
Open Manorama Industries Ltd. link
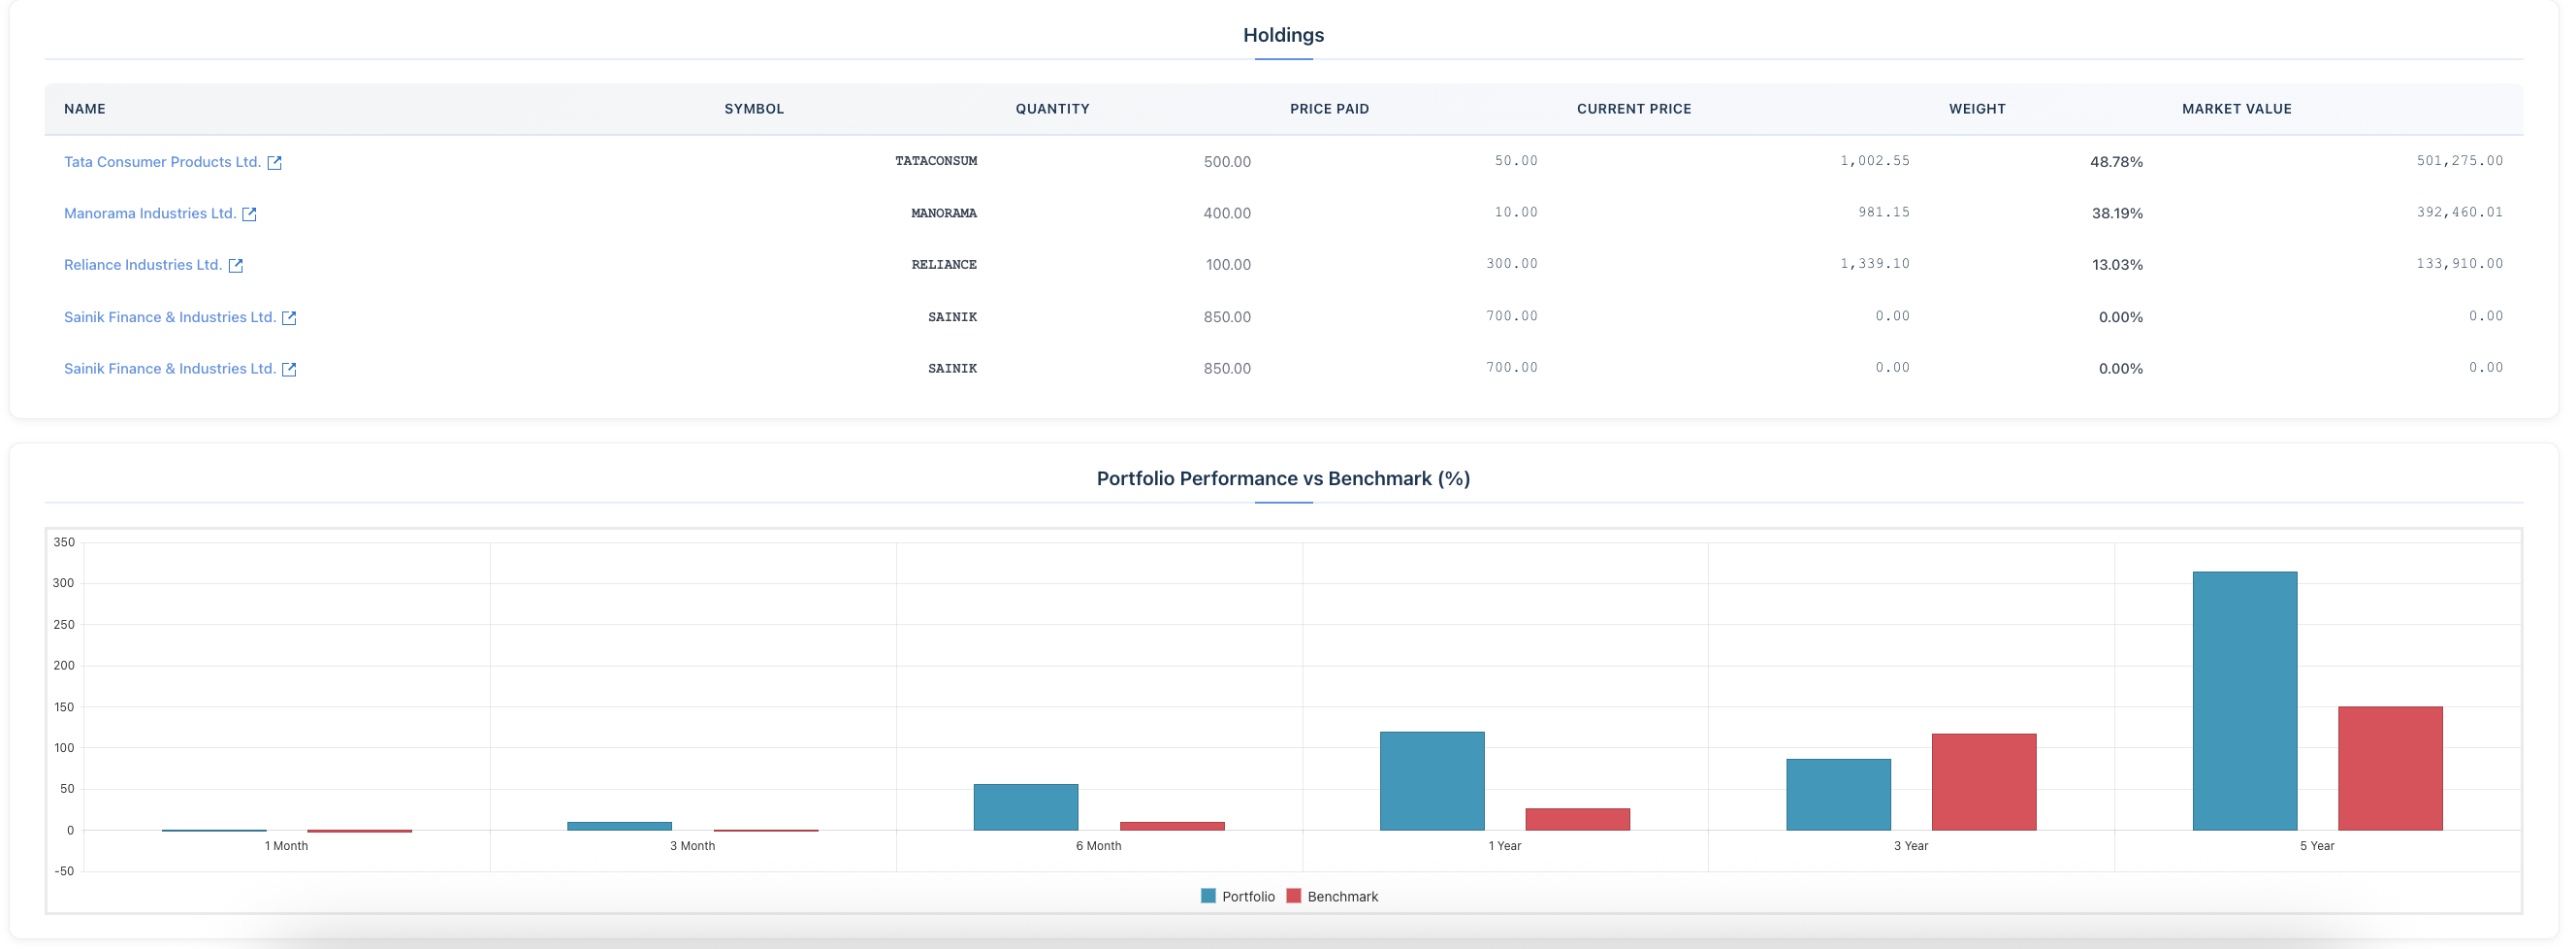coord(150,213)
